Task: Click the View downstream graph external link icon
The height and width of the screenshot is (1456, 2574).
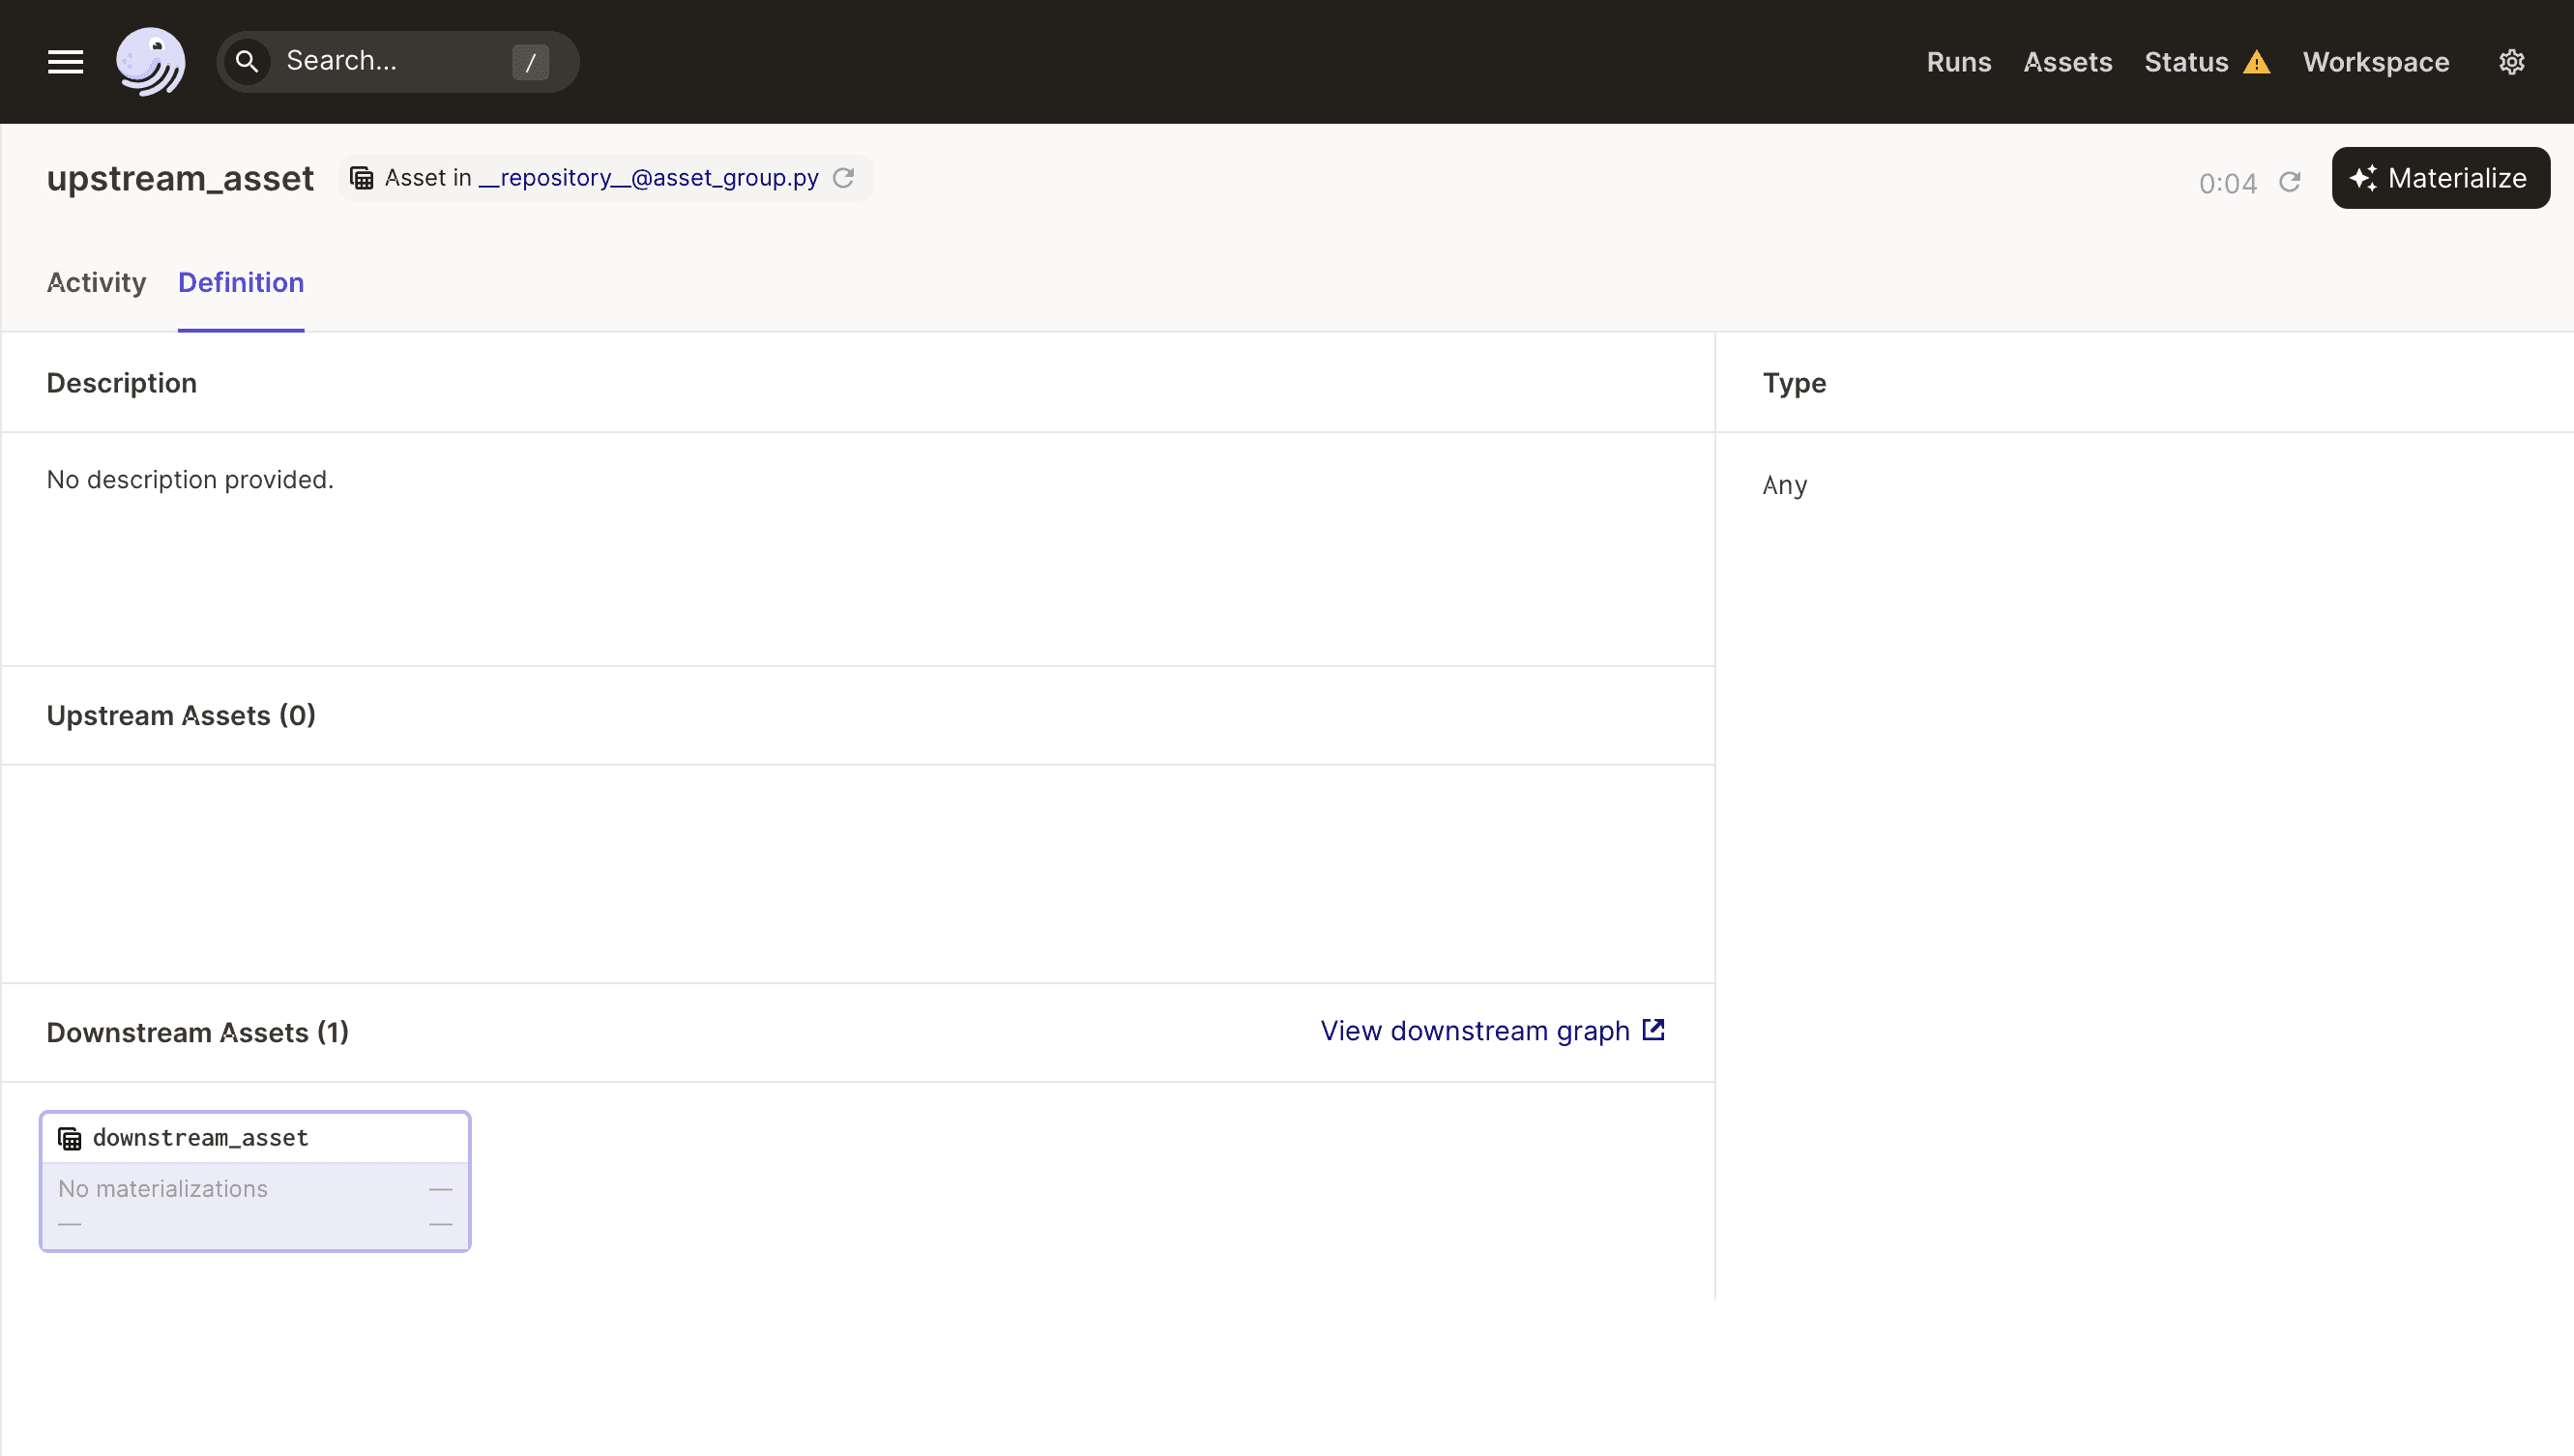Action: [1653, 1031]
